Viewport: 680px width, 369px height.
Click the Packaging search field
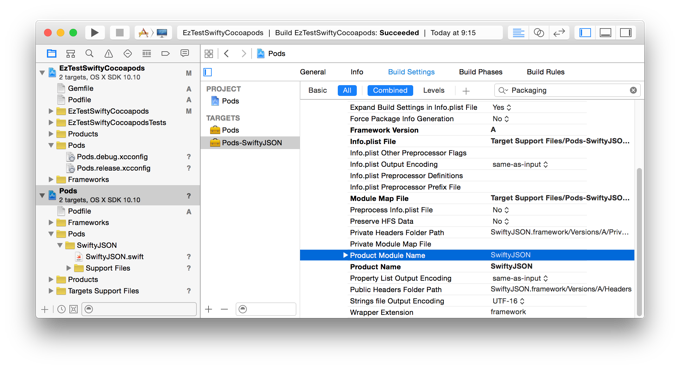(567, 90)
